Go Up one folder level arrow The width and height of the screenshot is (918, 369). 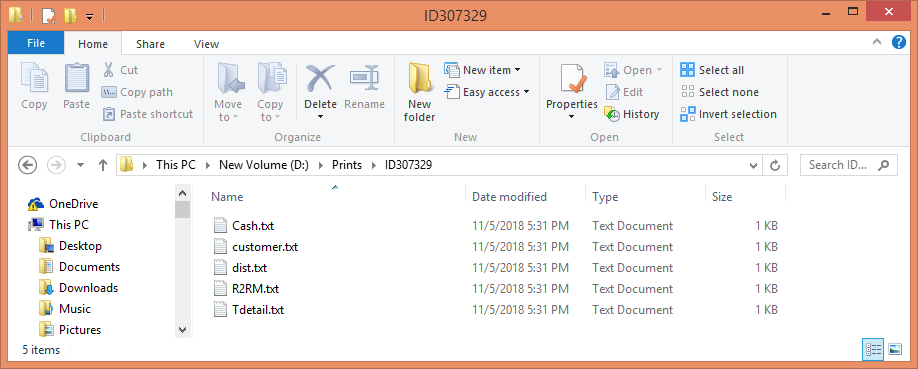pyautogui.click(x=103, y=165)
